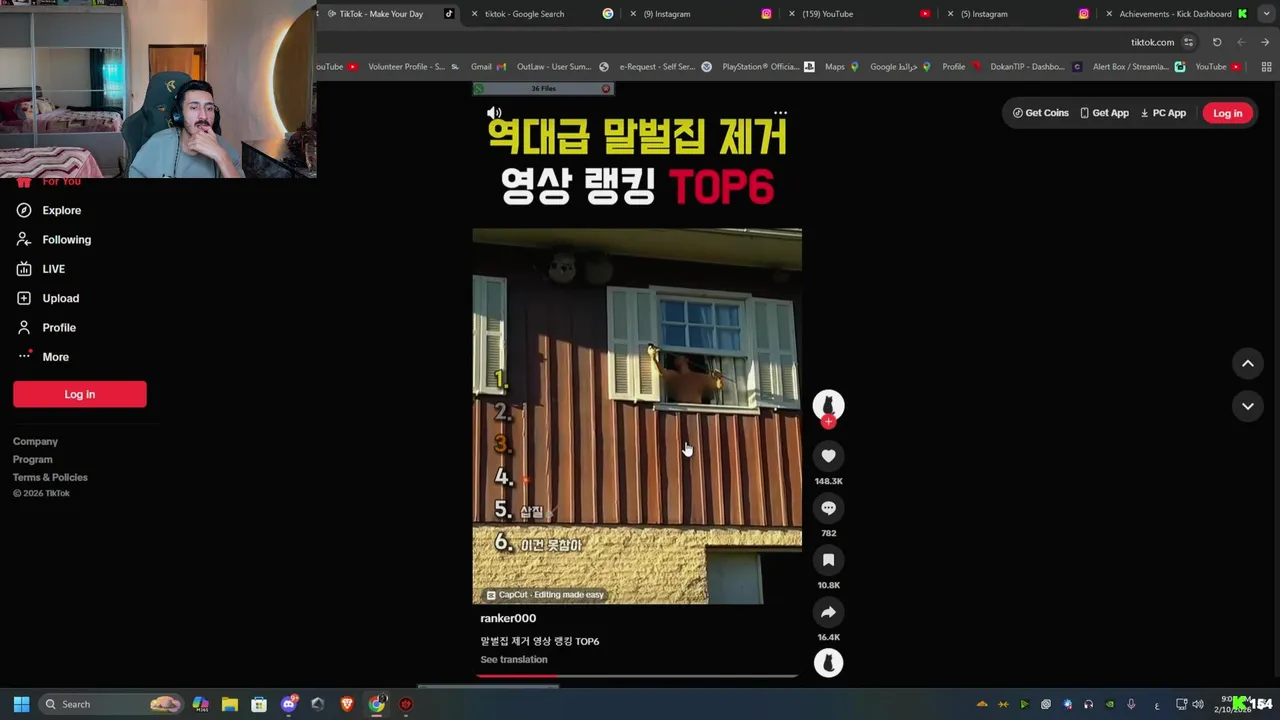Open the Alert Box / Streamla... bookmark
The image size is (1280, 720).
[x=1138, y=67]
